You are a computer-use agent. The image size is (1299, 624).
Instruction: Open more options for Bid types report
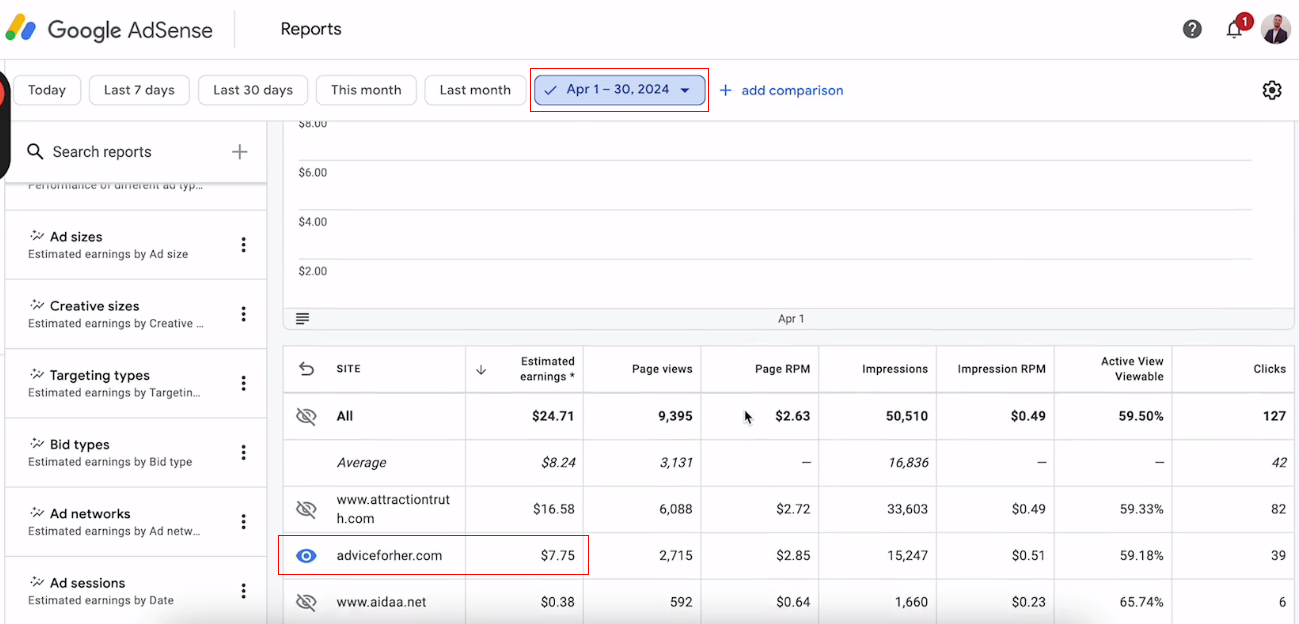pos(243,452)
